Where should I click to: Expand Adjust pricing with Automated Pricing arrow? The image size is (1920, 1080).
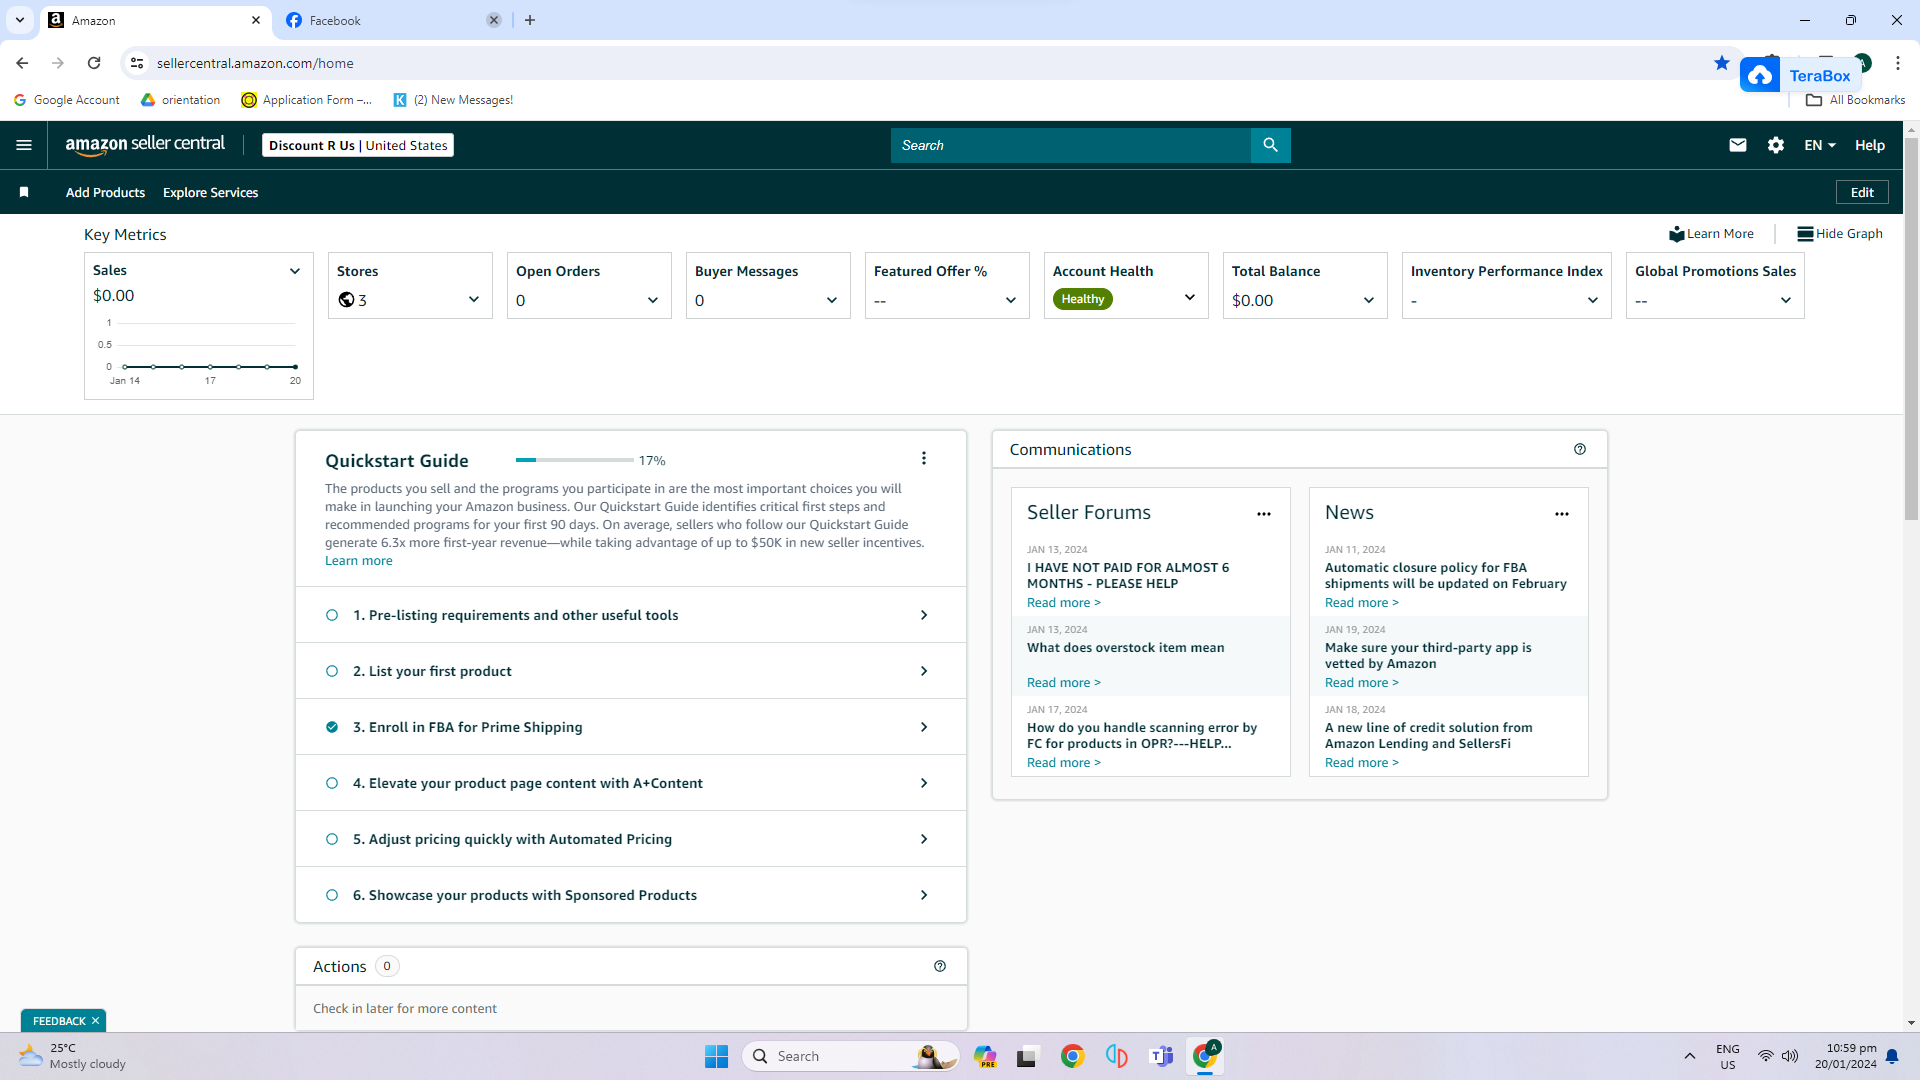pos(924,839)
